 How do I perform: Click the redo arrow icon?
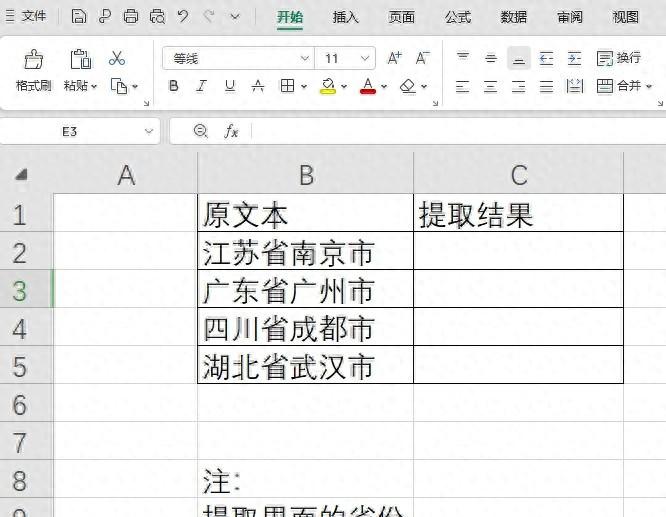209,17
